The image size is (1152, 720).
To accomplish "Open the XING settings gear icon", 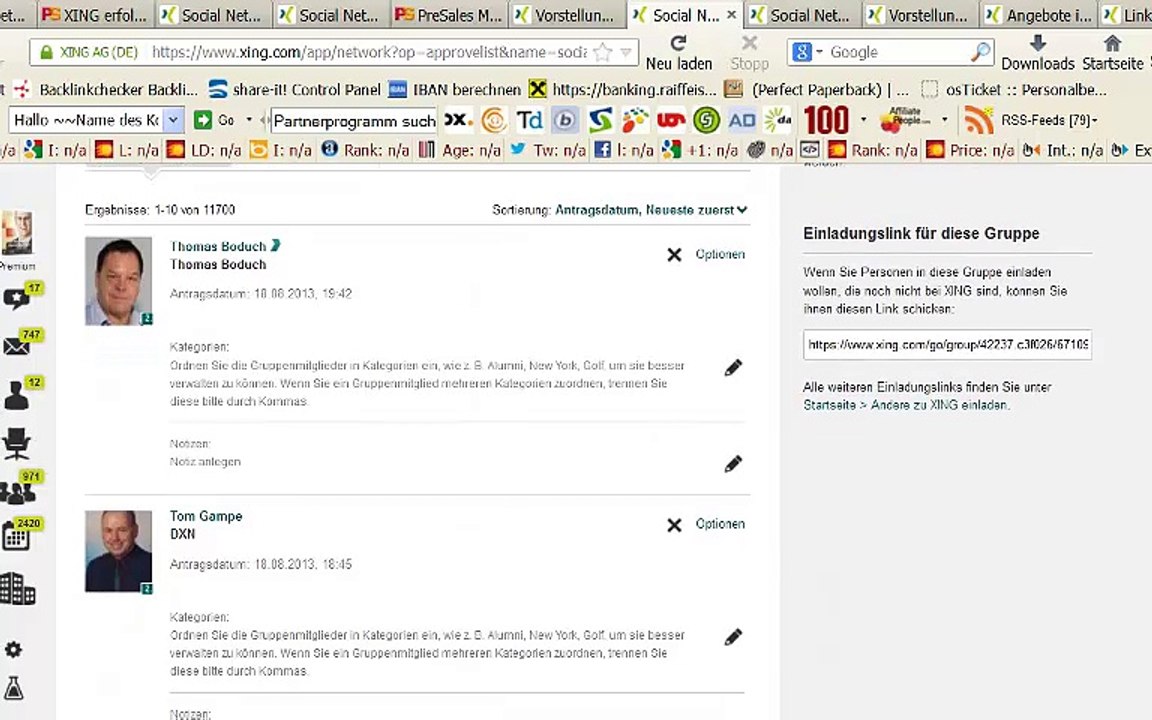I will (x=13, y=649).
